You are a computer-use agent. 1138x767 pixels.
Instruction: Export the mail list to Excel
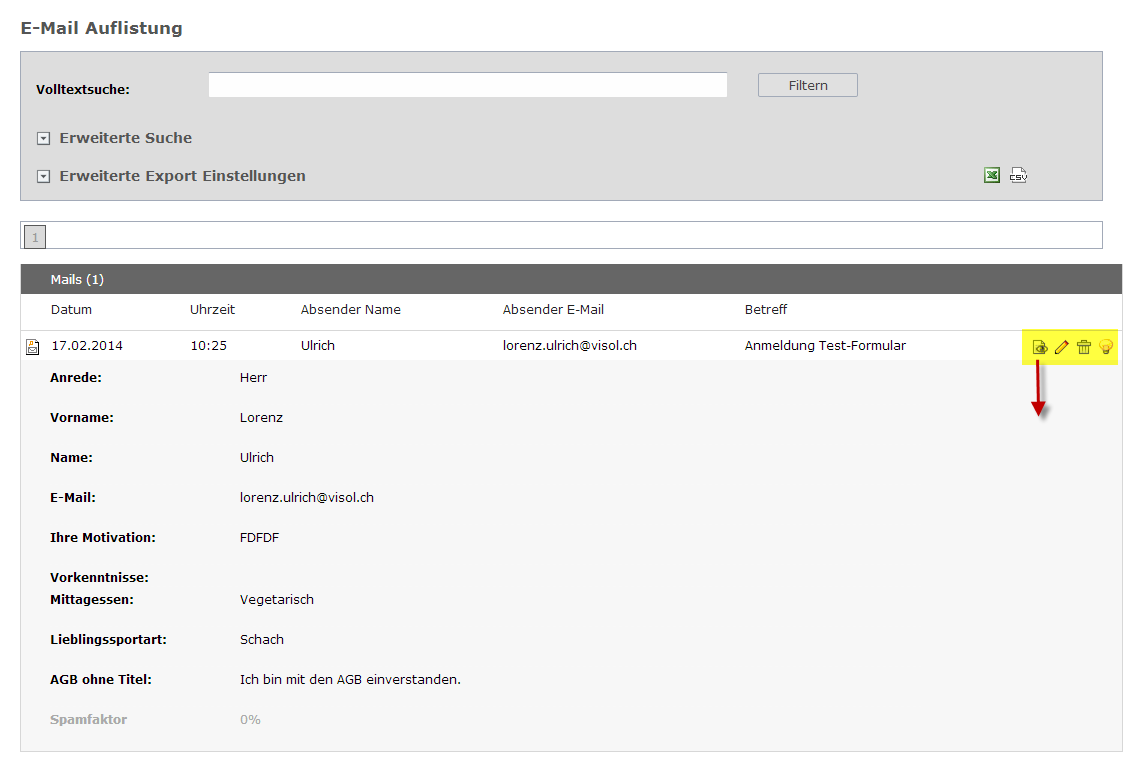pyautogui.click(x=991, y=175)
